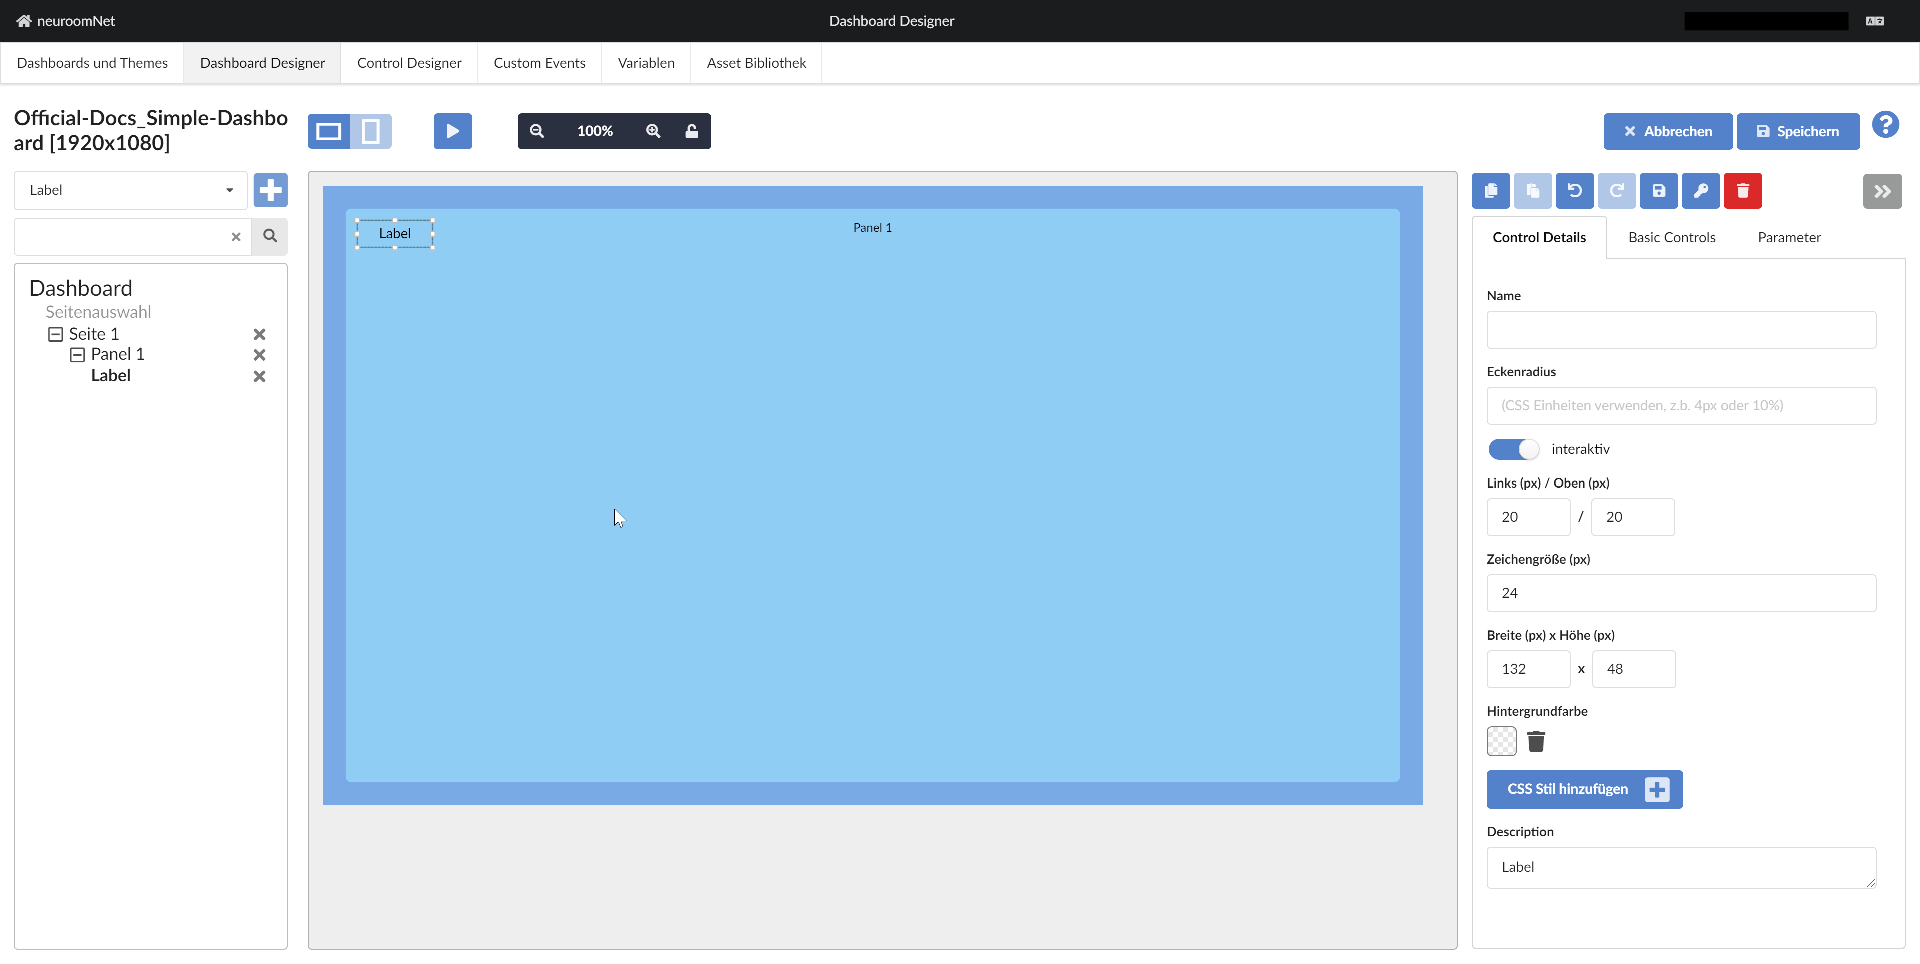This screenshot has width=1920, height=964.
Task: Collapse the right panel with double-arrow button
Action: (1883, 191)
